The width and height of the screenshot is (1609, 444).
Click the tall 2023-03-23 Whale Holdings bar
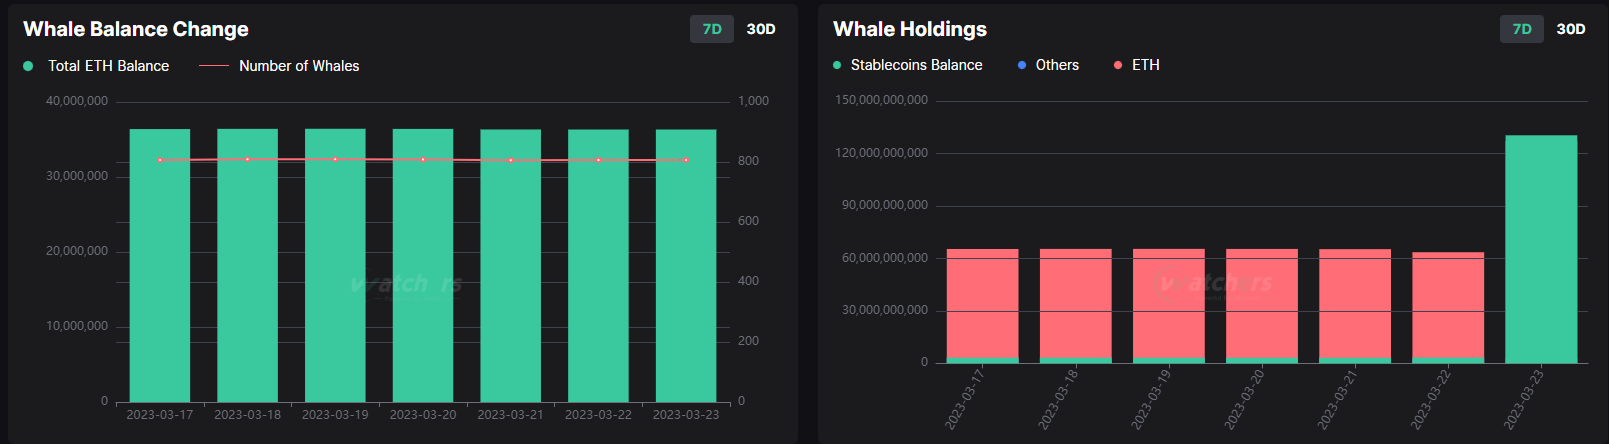tap(1541, 250)
